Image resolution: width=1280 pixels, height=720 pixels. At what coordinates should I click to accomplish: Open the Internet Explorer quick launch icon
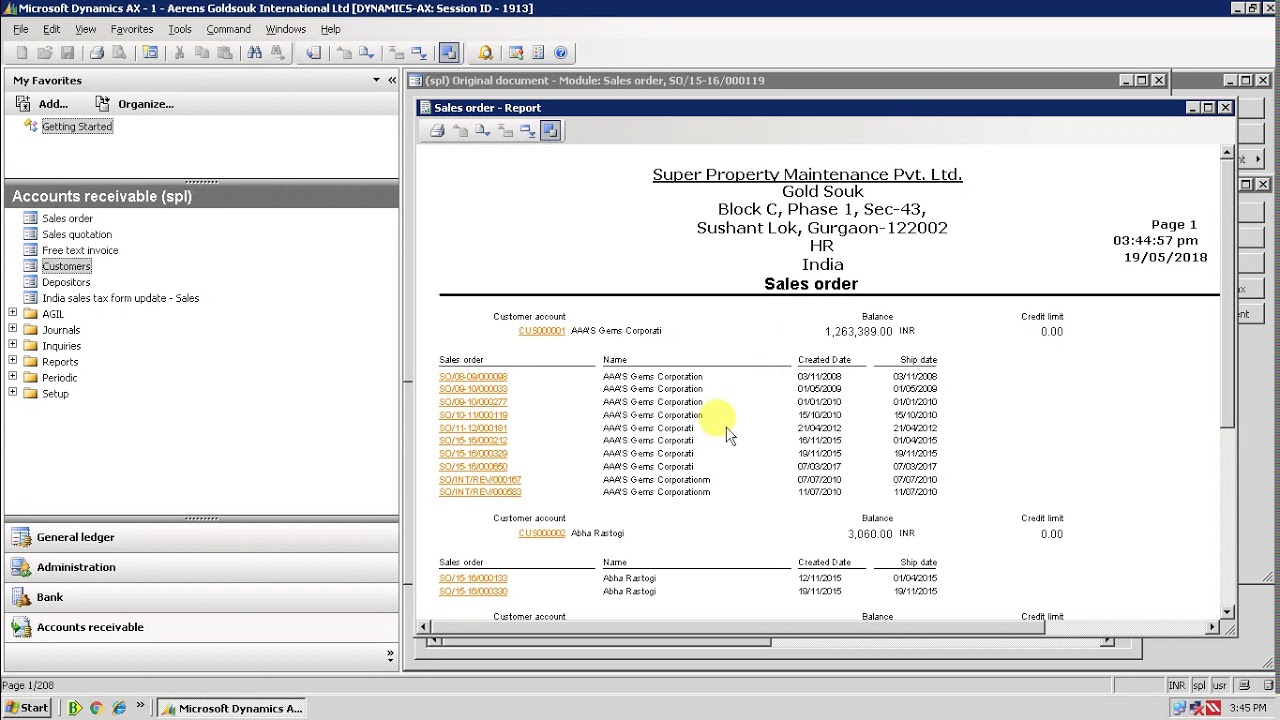[x=119, y=708]
